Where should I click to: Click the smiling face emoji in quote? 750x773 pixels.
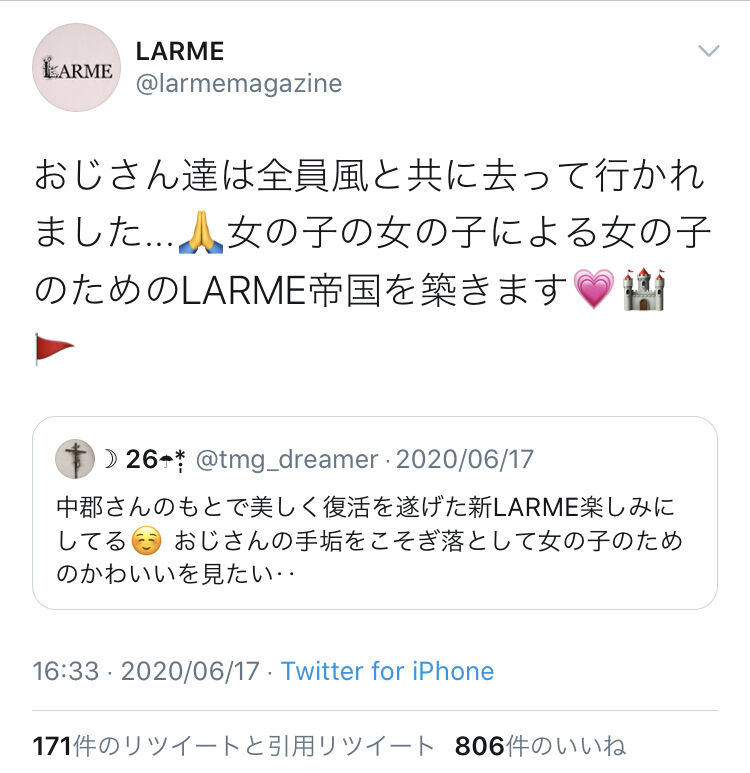click(146, 541)
